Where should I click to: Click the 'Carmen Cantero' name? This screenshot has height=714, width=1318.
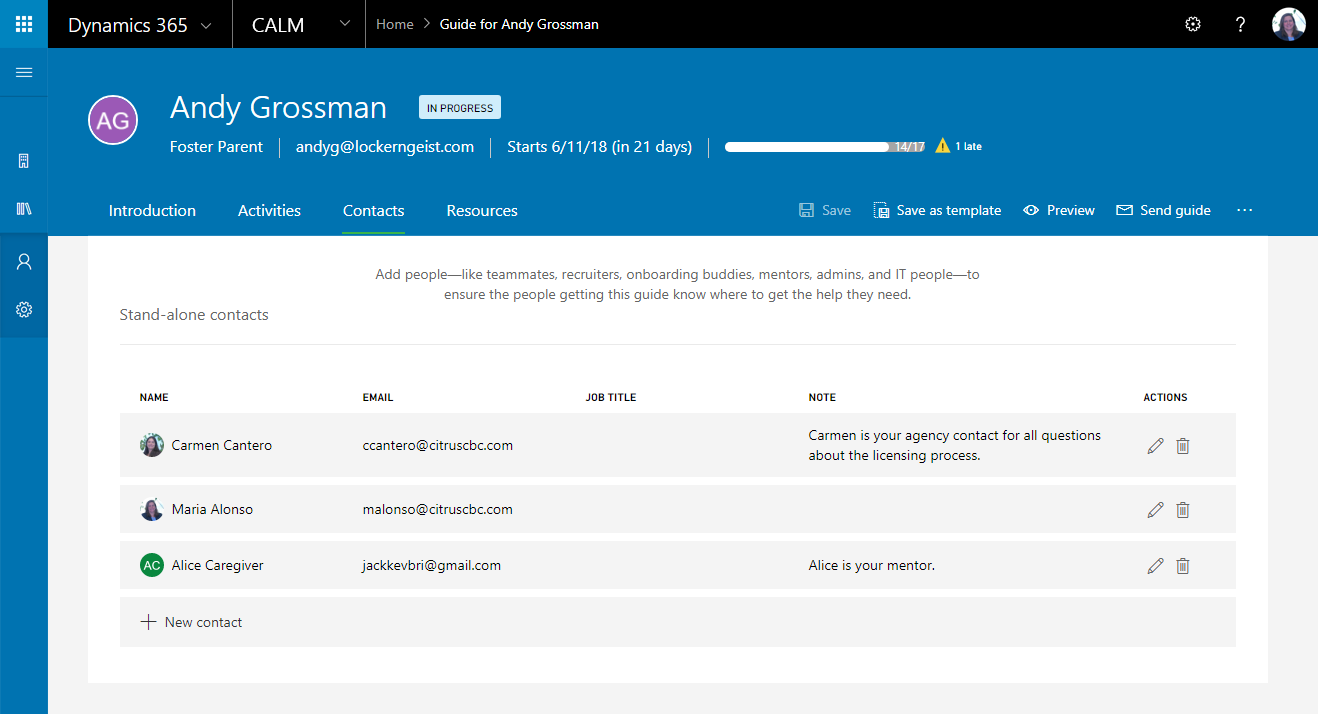pyautogui.click(x=222, y=445)
